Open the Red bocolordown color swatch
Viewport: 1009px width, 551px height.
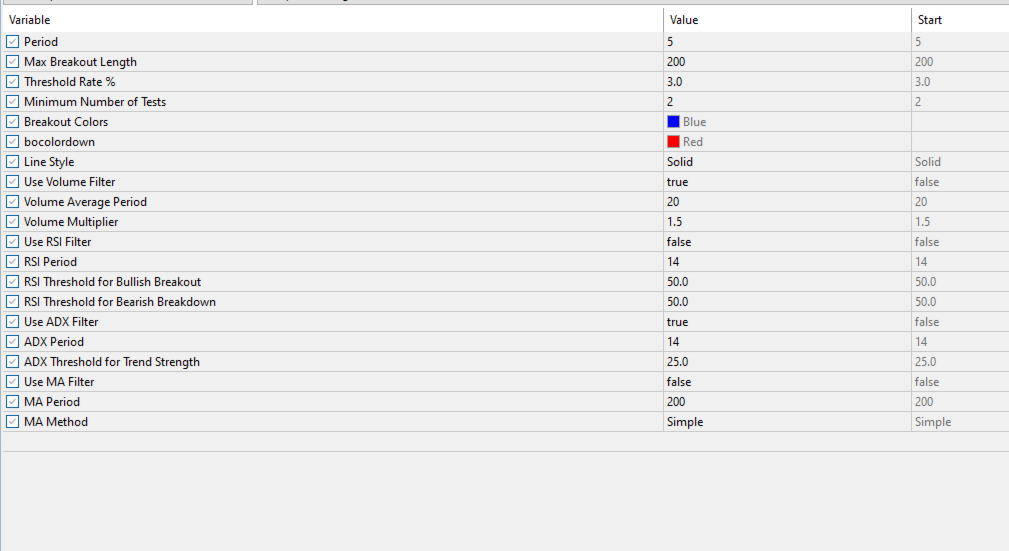673,142
